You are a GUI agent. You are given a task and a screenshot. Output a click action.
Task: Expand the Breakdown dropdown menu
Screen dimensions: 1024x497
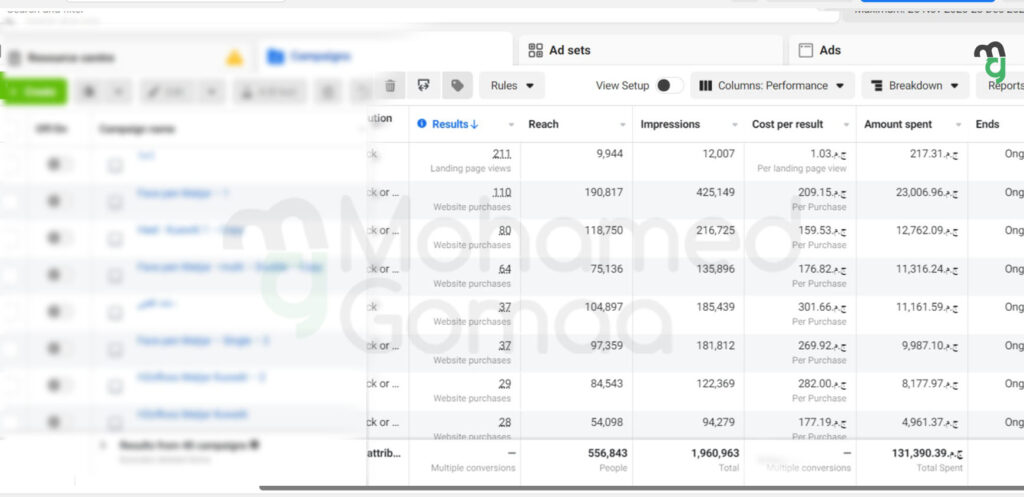point(915,86)
